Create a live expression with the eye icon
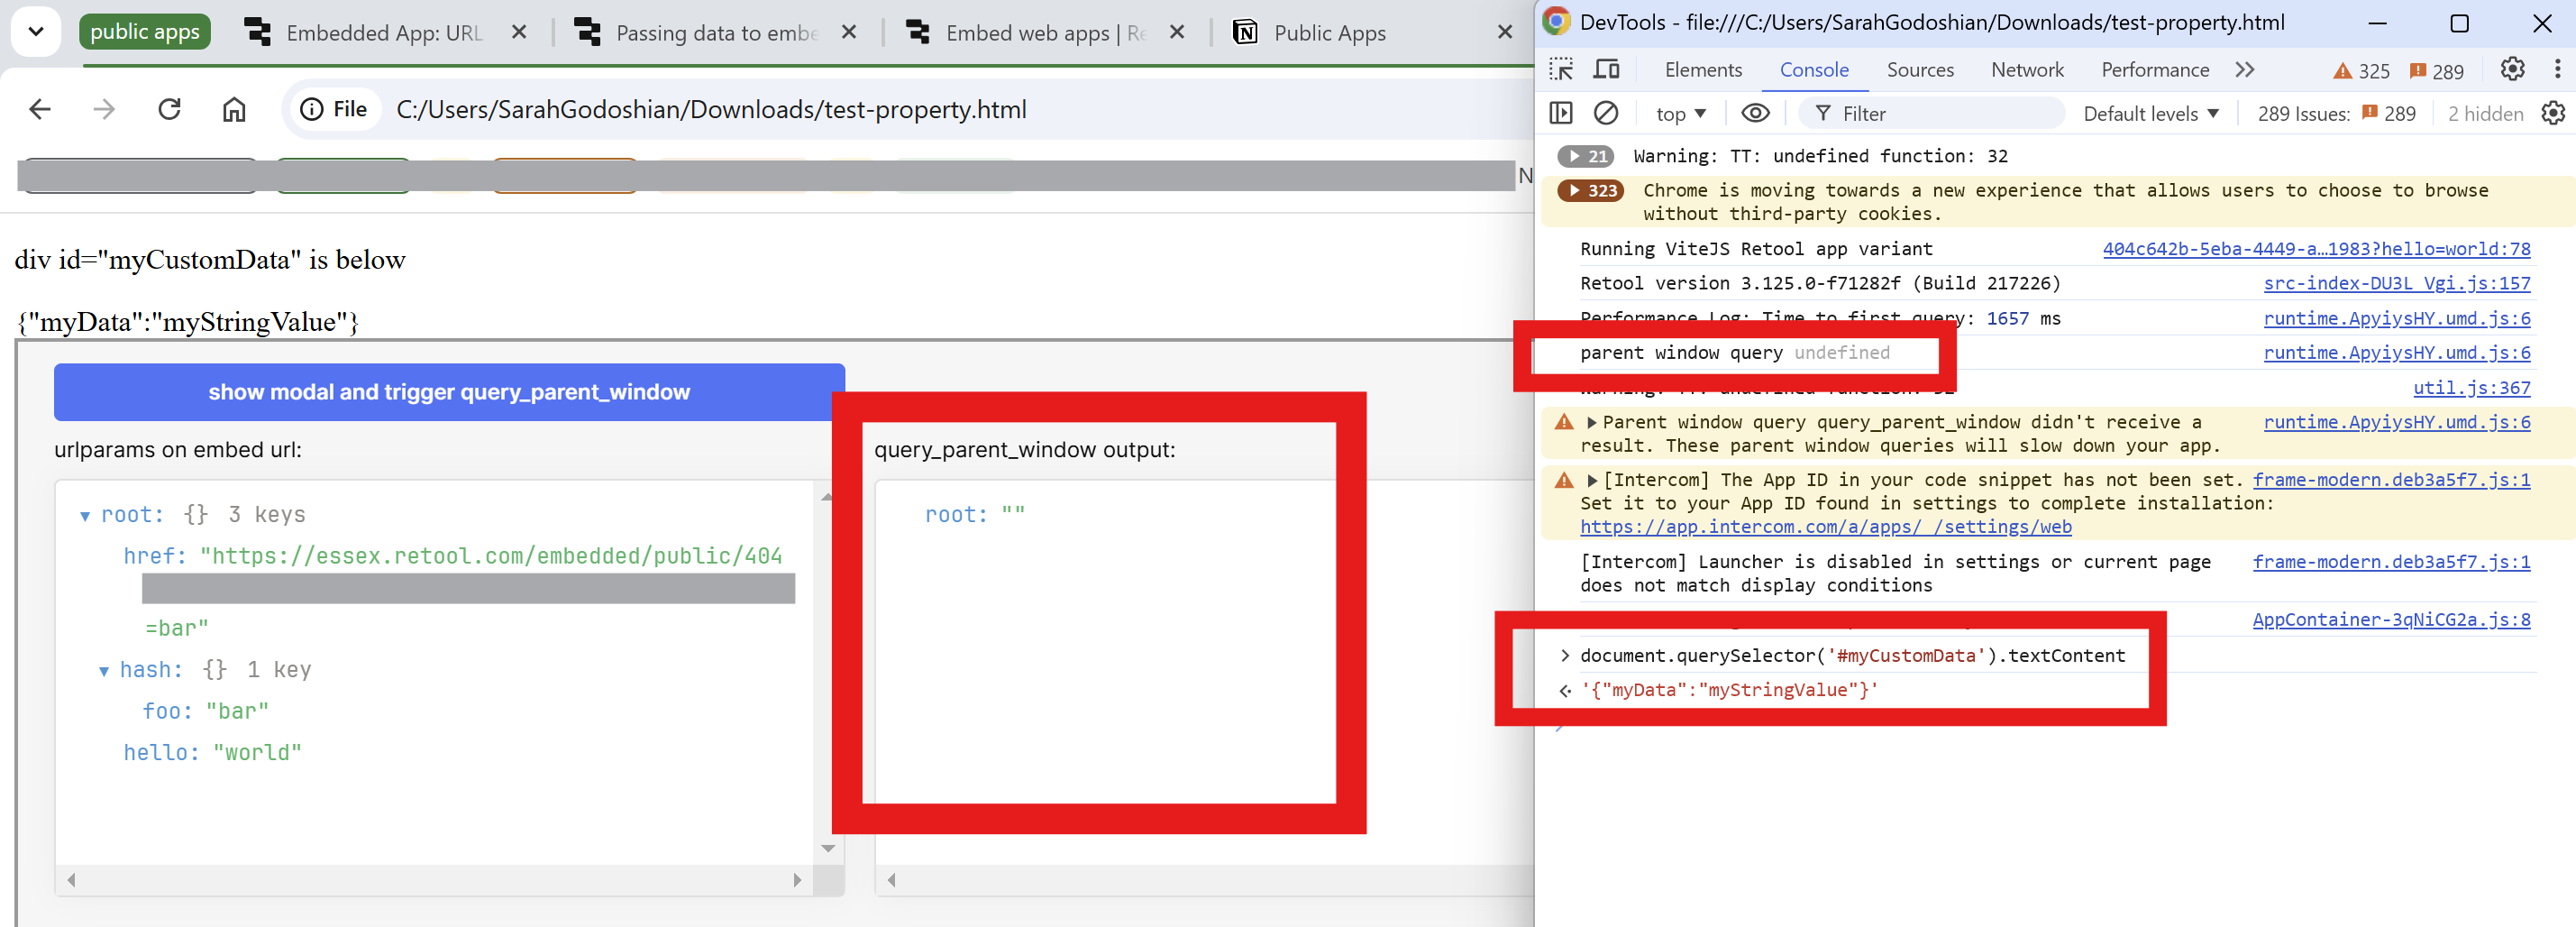 pos(1755,113)
